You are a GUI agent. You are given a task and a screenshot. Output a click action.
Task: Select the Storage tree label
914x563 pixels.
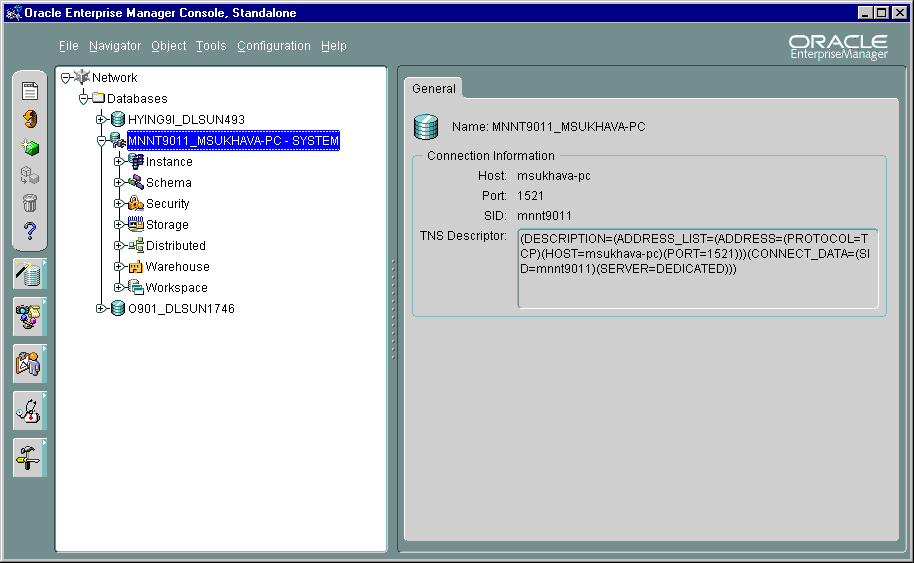(x=167, y=224)
